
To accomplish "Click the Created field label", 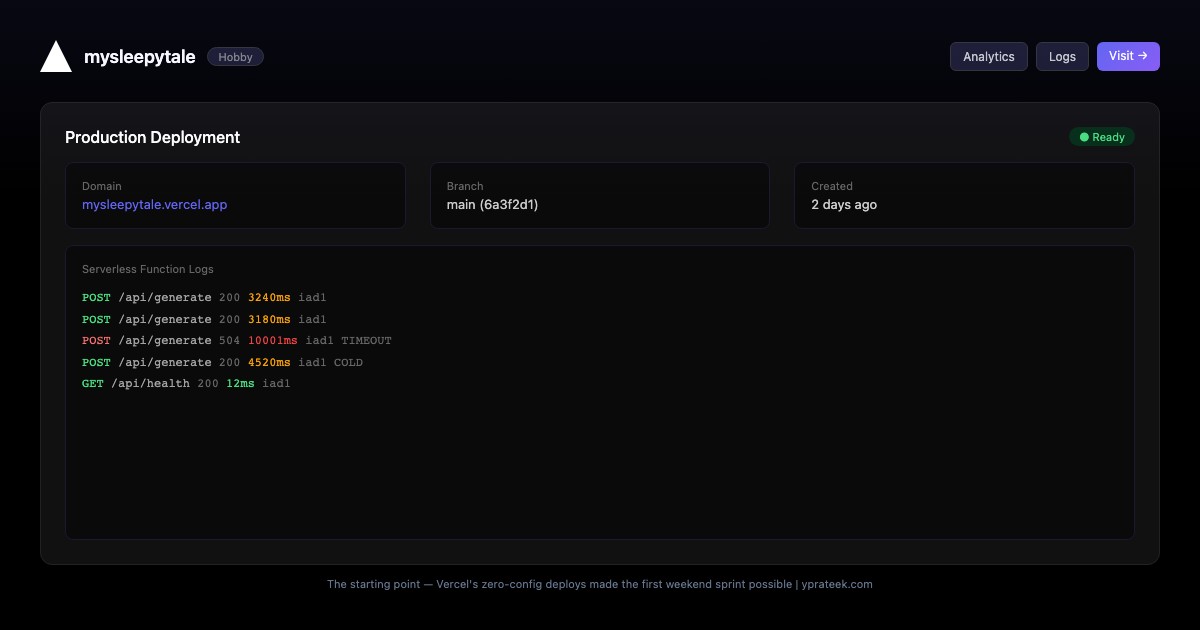I will pos(832,186).
